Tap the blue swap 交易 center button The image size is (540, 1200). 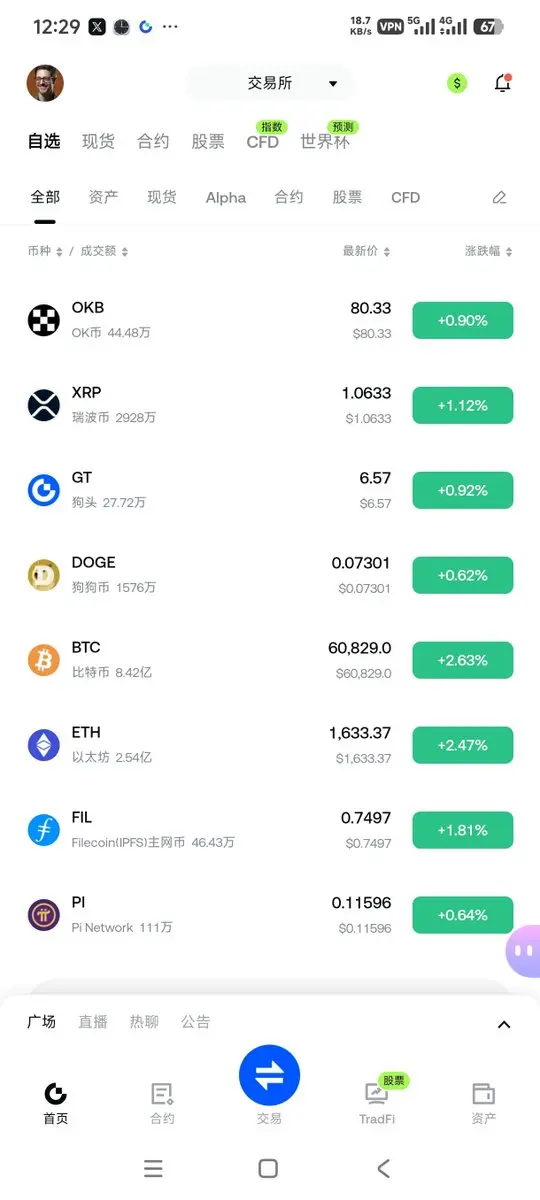click(269, 1075)
